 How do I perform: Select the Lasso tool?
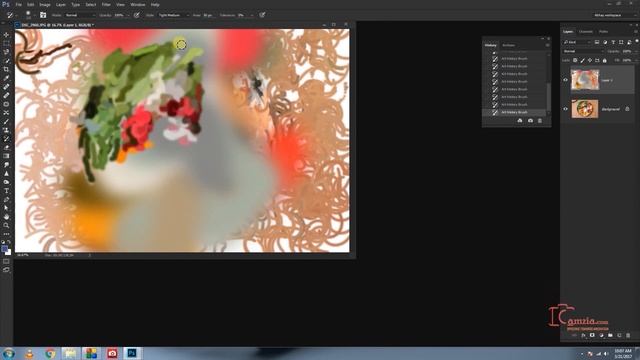6,52
